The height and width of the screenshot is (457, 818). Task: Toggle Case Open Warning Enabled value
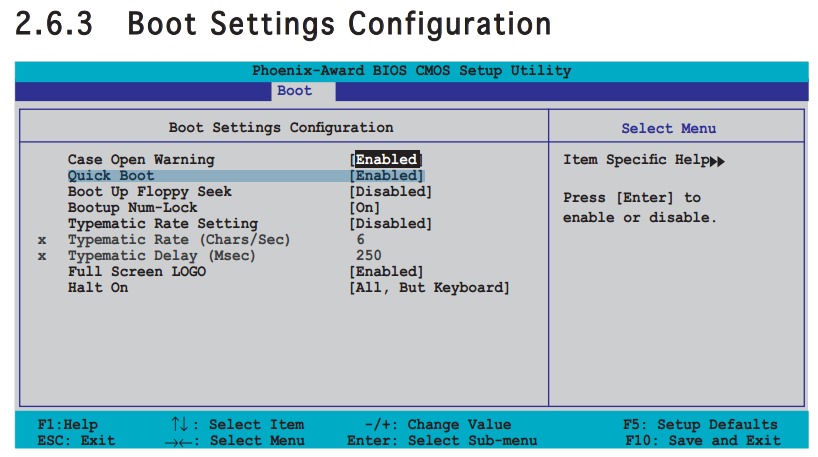pos(386,160)
